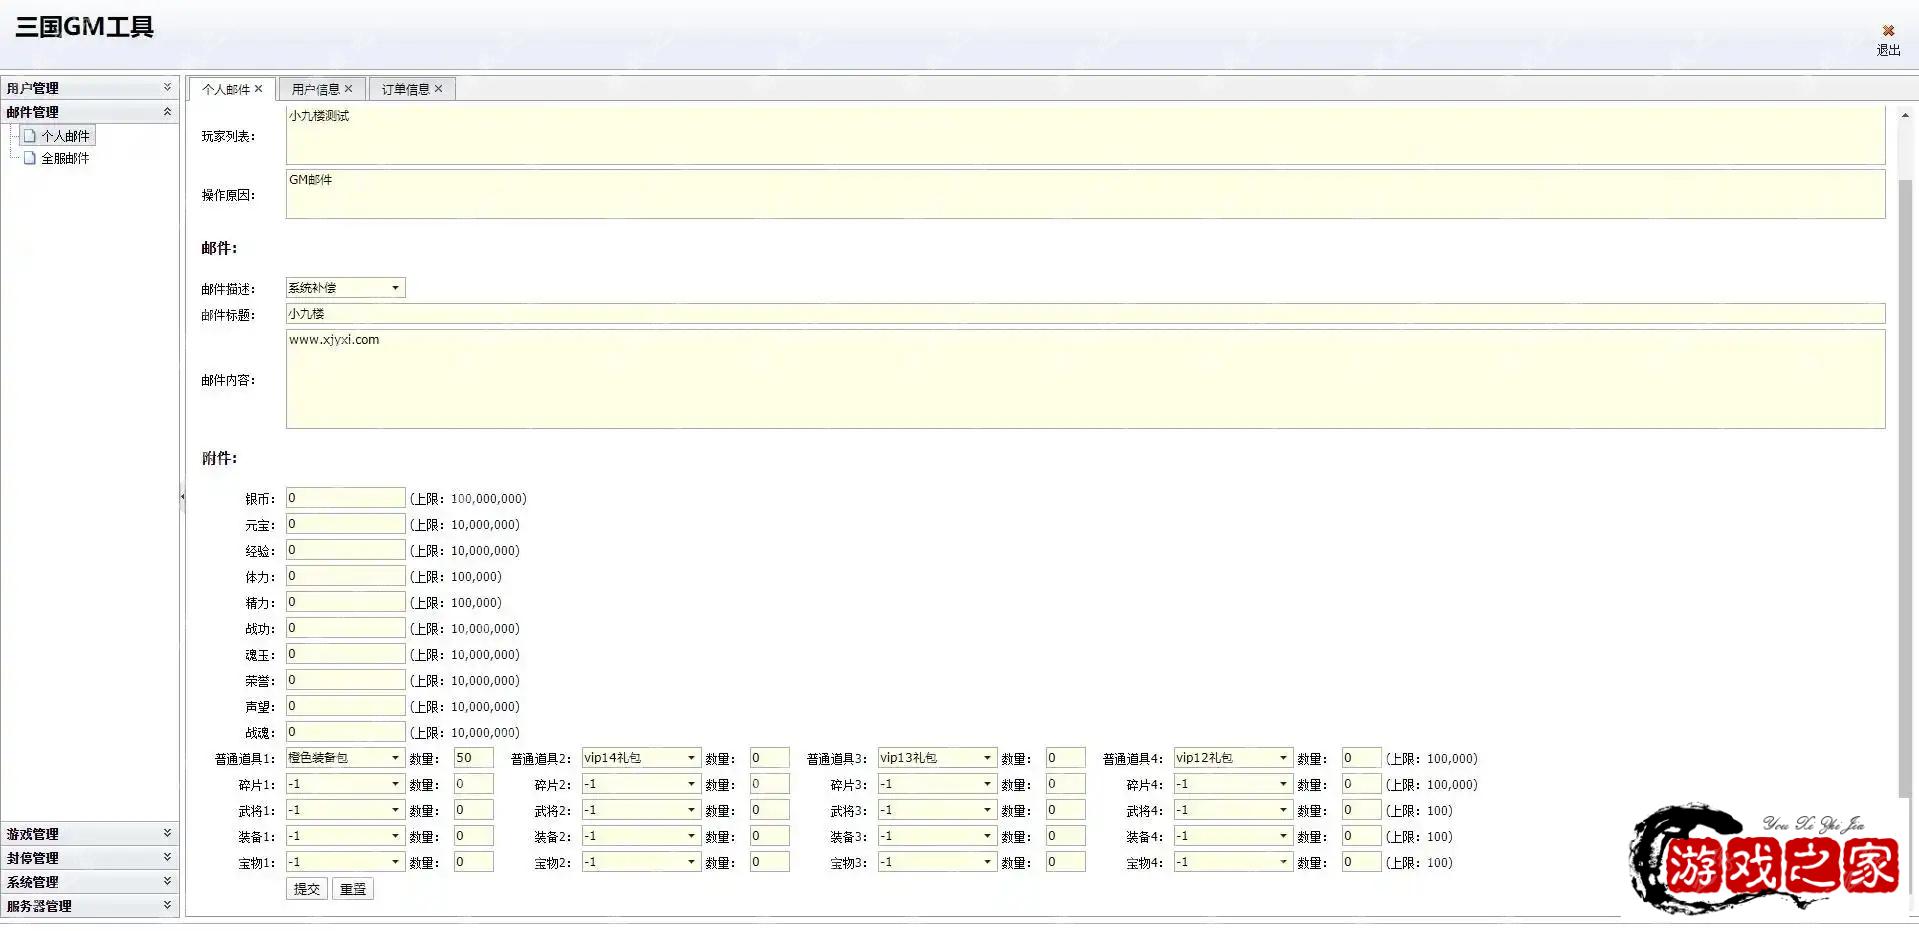1919x931 pixels.
Task: Close the 用户信息 tab via its X
Action: (349, 89)
